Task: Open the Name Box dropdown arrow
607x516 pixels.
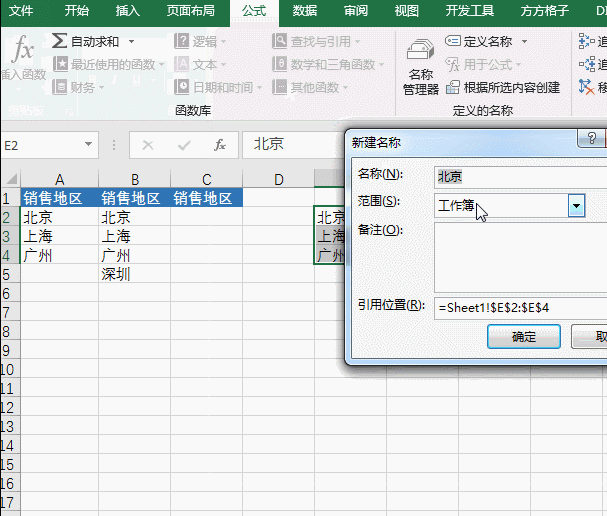Action: pyautogui.click(x=88, y=144)
